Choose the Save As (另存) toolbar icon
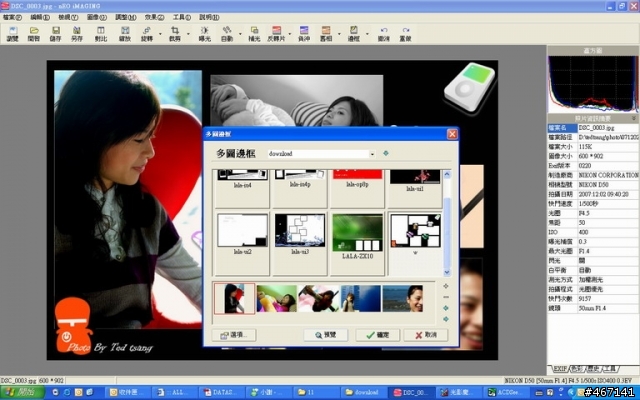Image resolution: width=640 pixels, height=400 pixels. click(77, 34)
